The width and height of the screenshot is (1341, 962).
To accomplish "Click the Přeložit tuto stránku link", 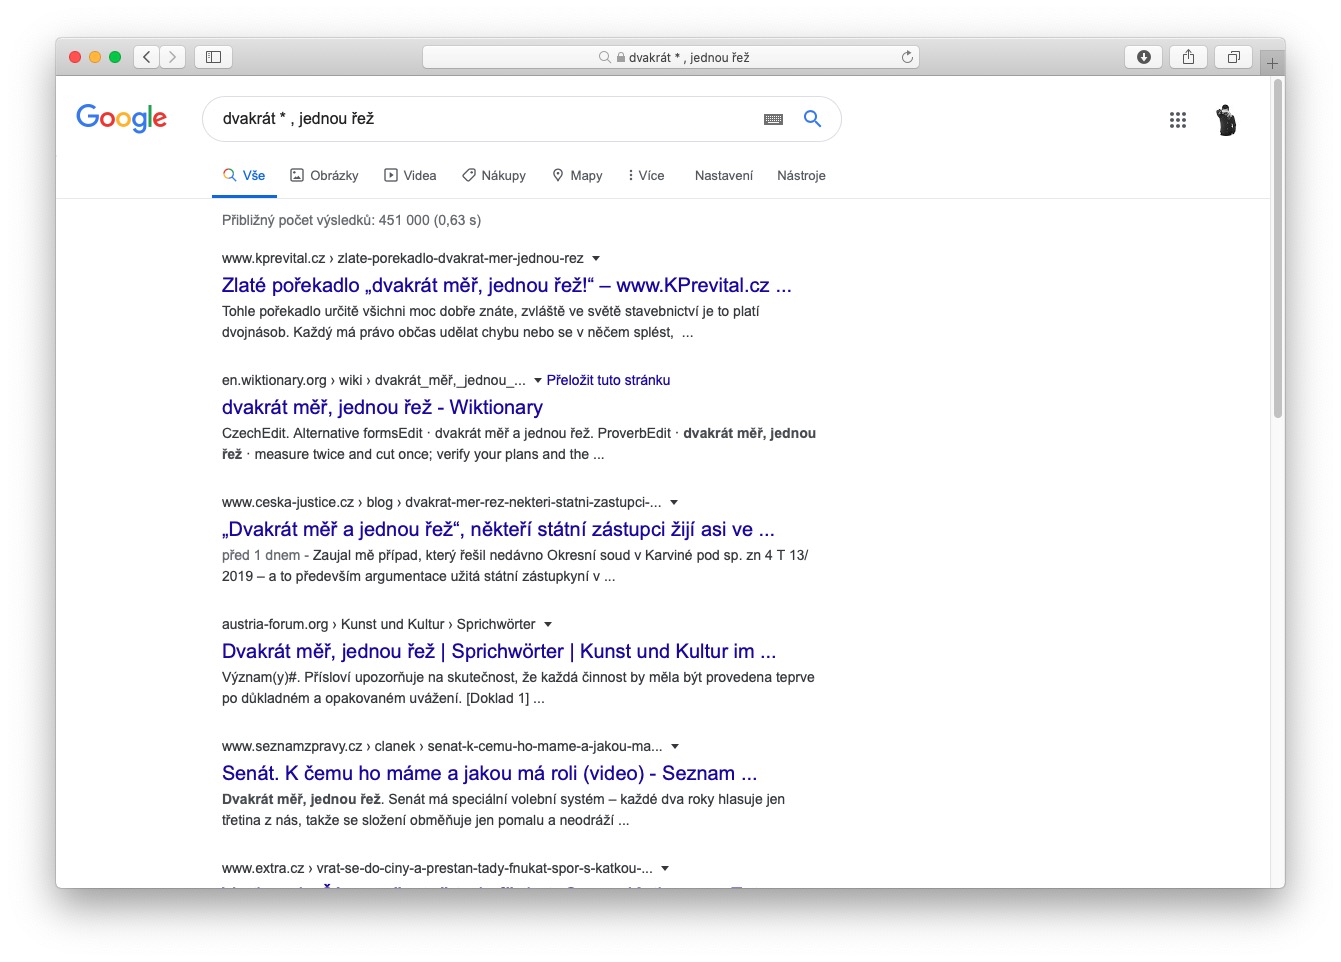I will coord(608,380).
